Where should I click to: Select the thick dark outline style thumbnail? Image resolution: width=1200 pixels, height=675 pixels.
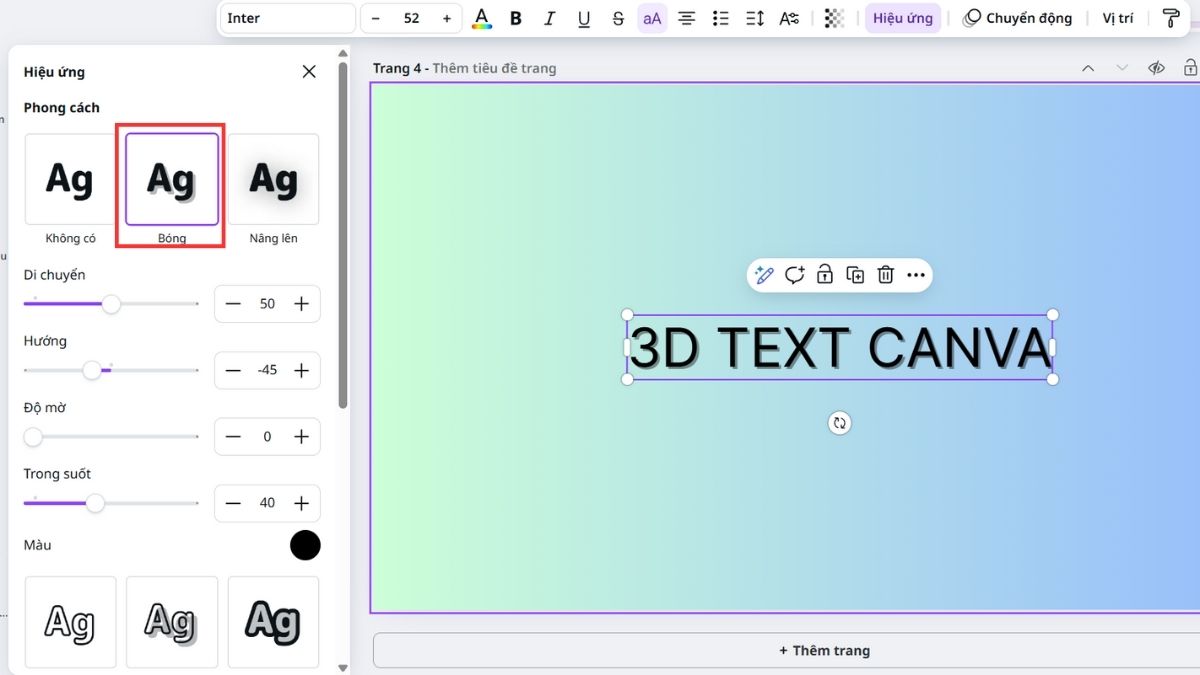pos(273,622)
